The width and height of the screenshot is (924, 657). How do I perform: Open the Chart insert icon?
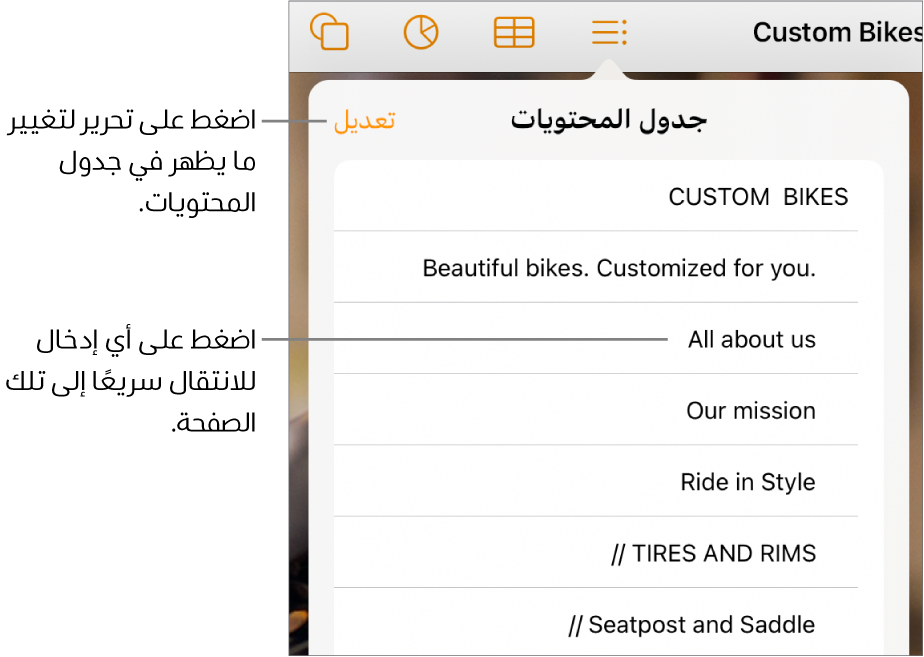click(421, 32)
